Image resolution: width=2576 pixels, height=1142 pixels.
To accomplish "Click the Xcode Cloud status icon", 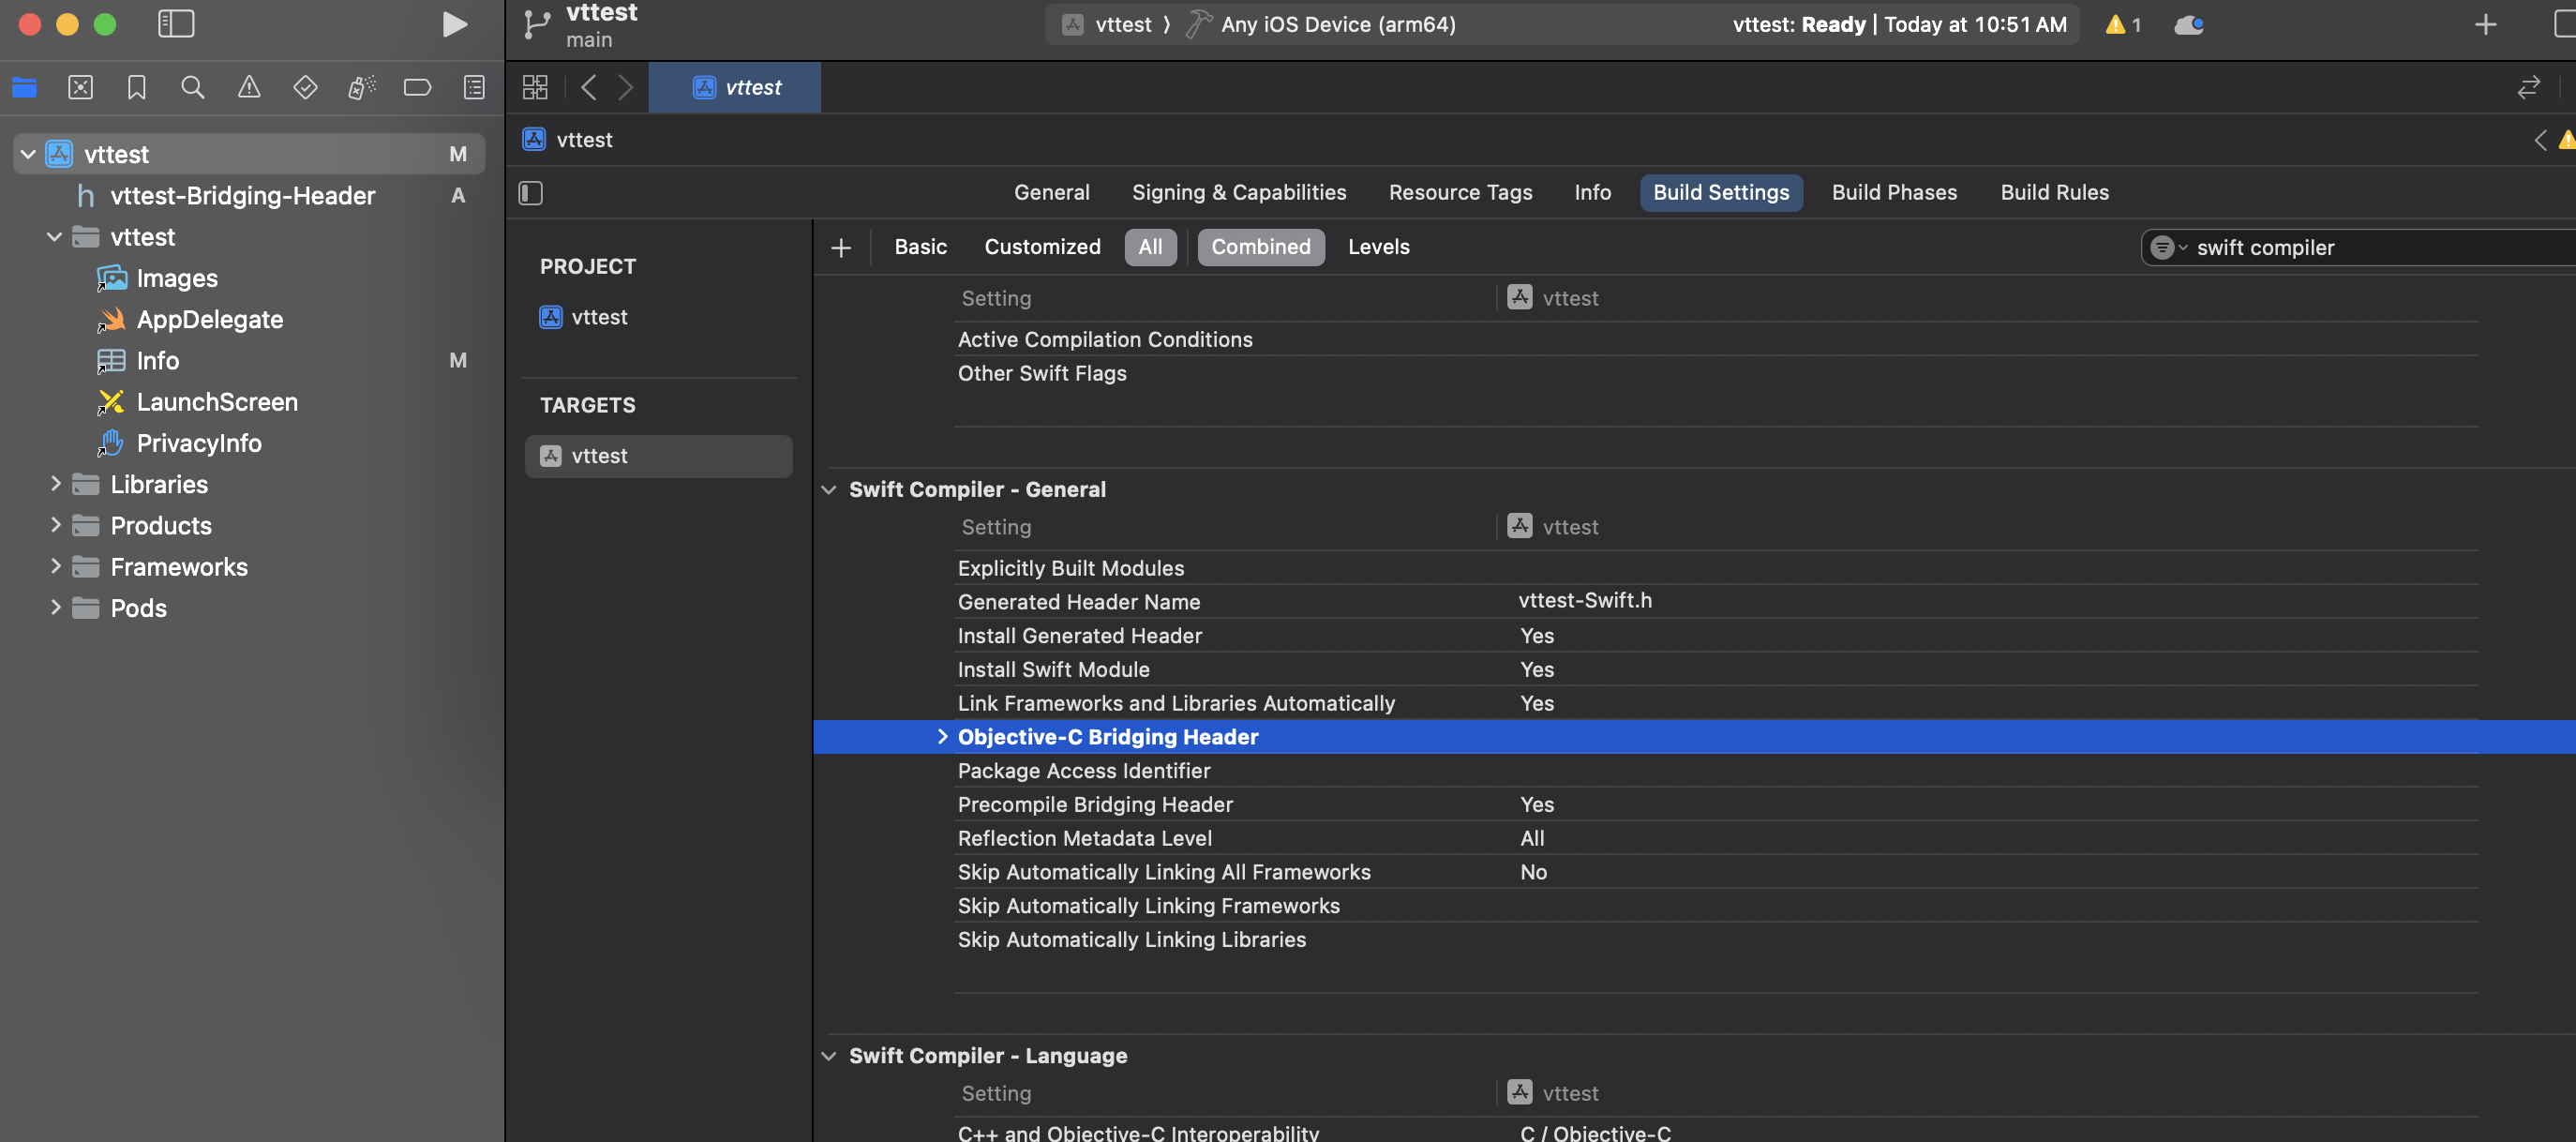I will [2189, 24].
